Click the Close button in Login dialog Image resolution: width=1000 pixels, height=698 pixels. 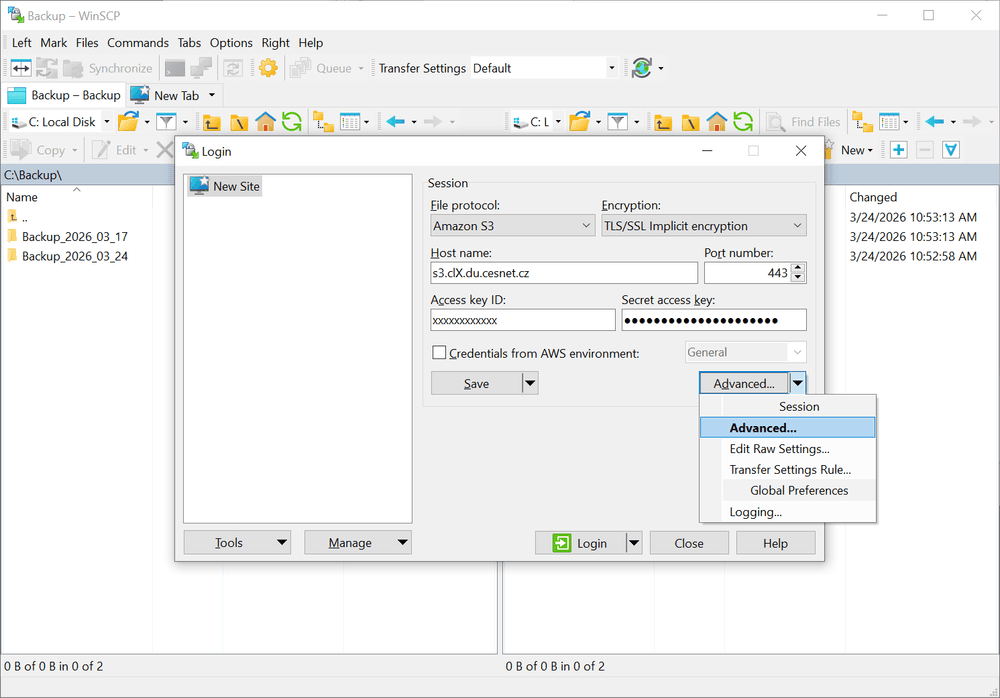[689, 543]
